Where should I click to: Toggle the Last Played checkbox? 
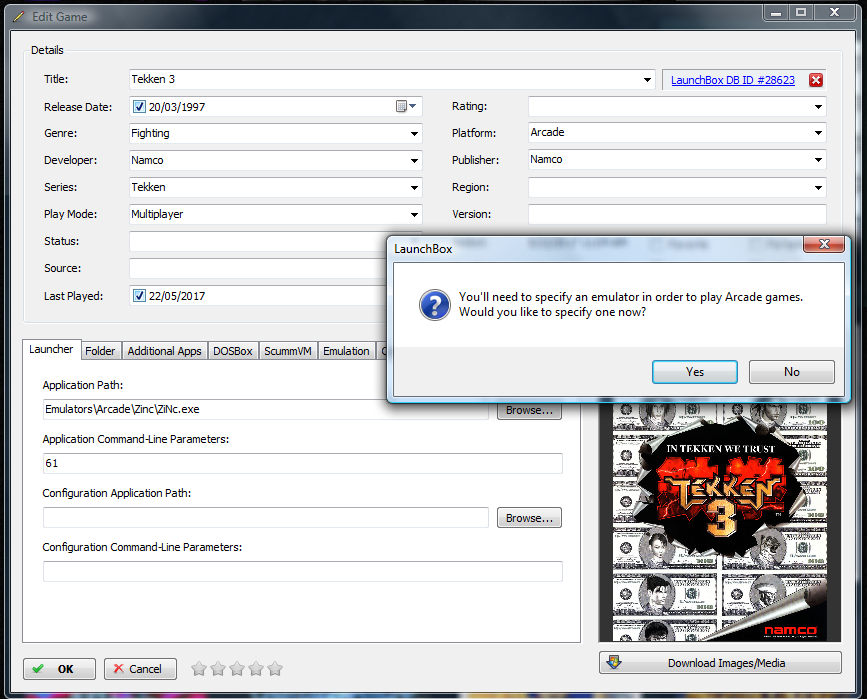139,295
